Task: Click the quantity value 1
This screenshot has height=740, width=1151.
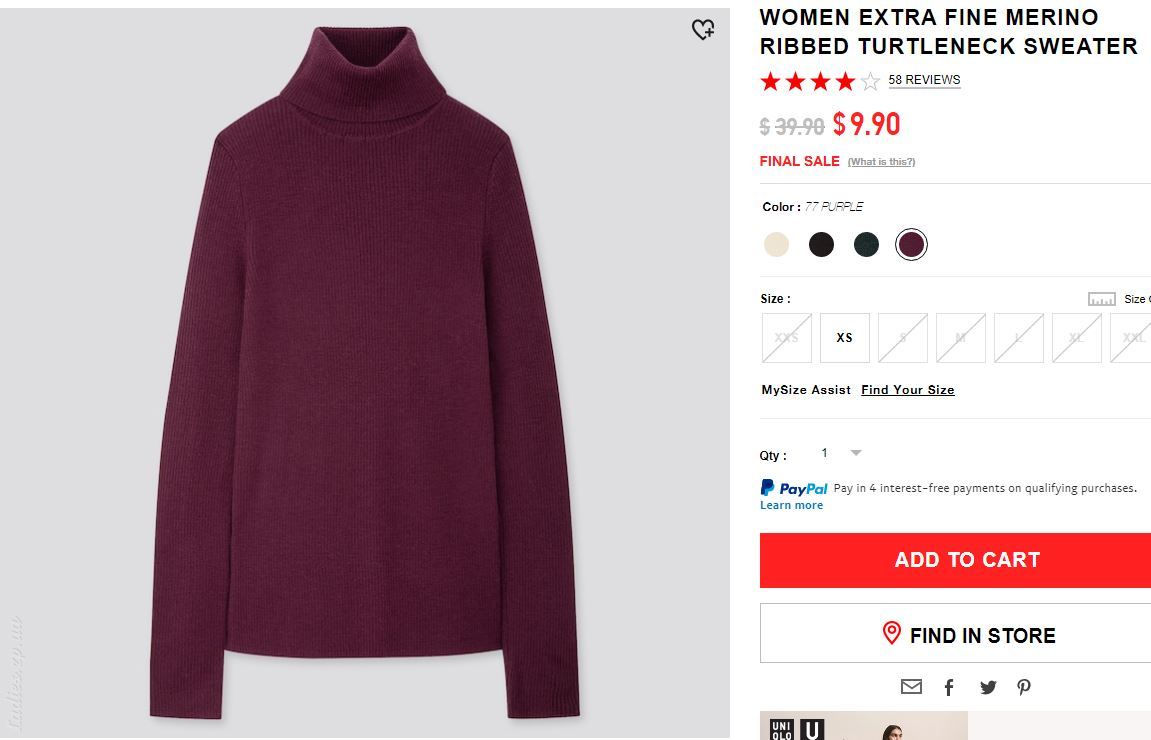Action: coord(824,453)
